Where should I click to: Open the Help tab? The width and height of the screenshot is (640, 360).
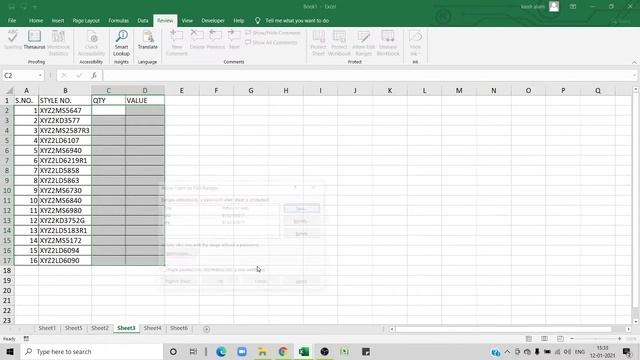[x=239, y=20]
